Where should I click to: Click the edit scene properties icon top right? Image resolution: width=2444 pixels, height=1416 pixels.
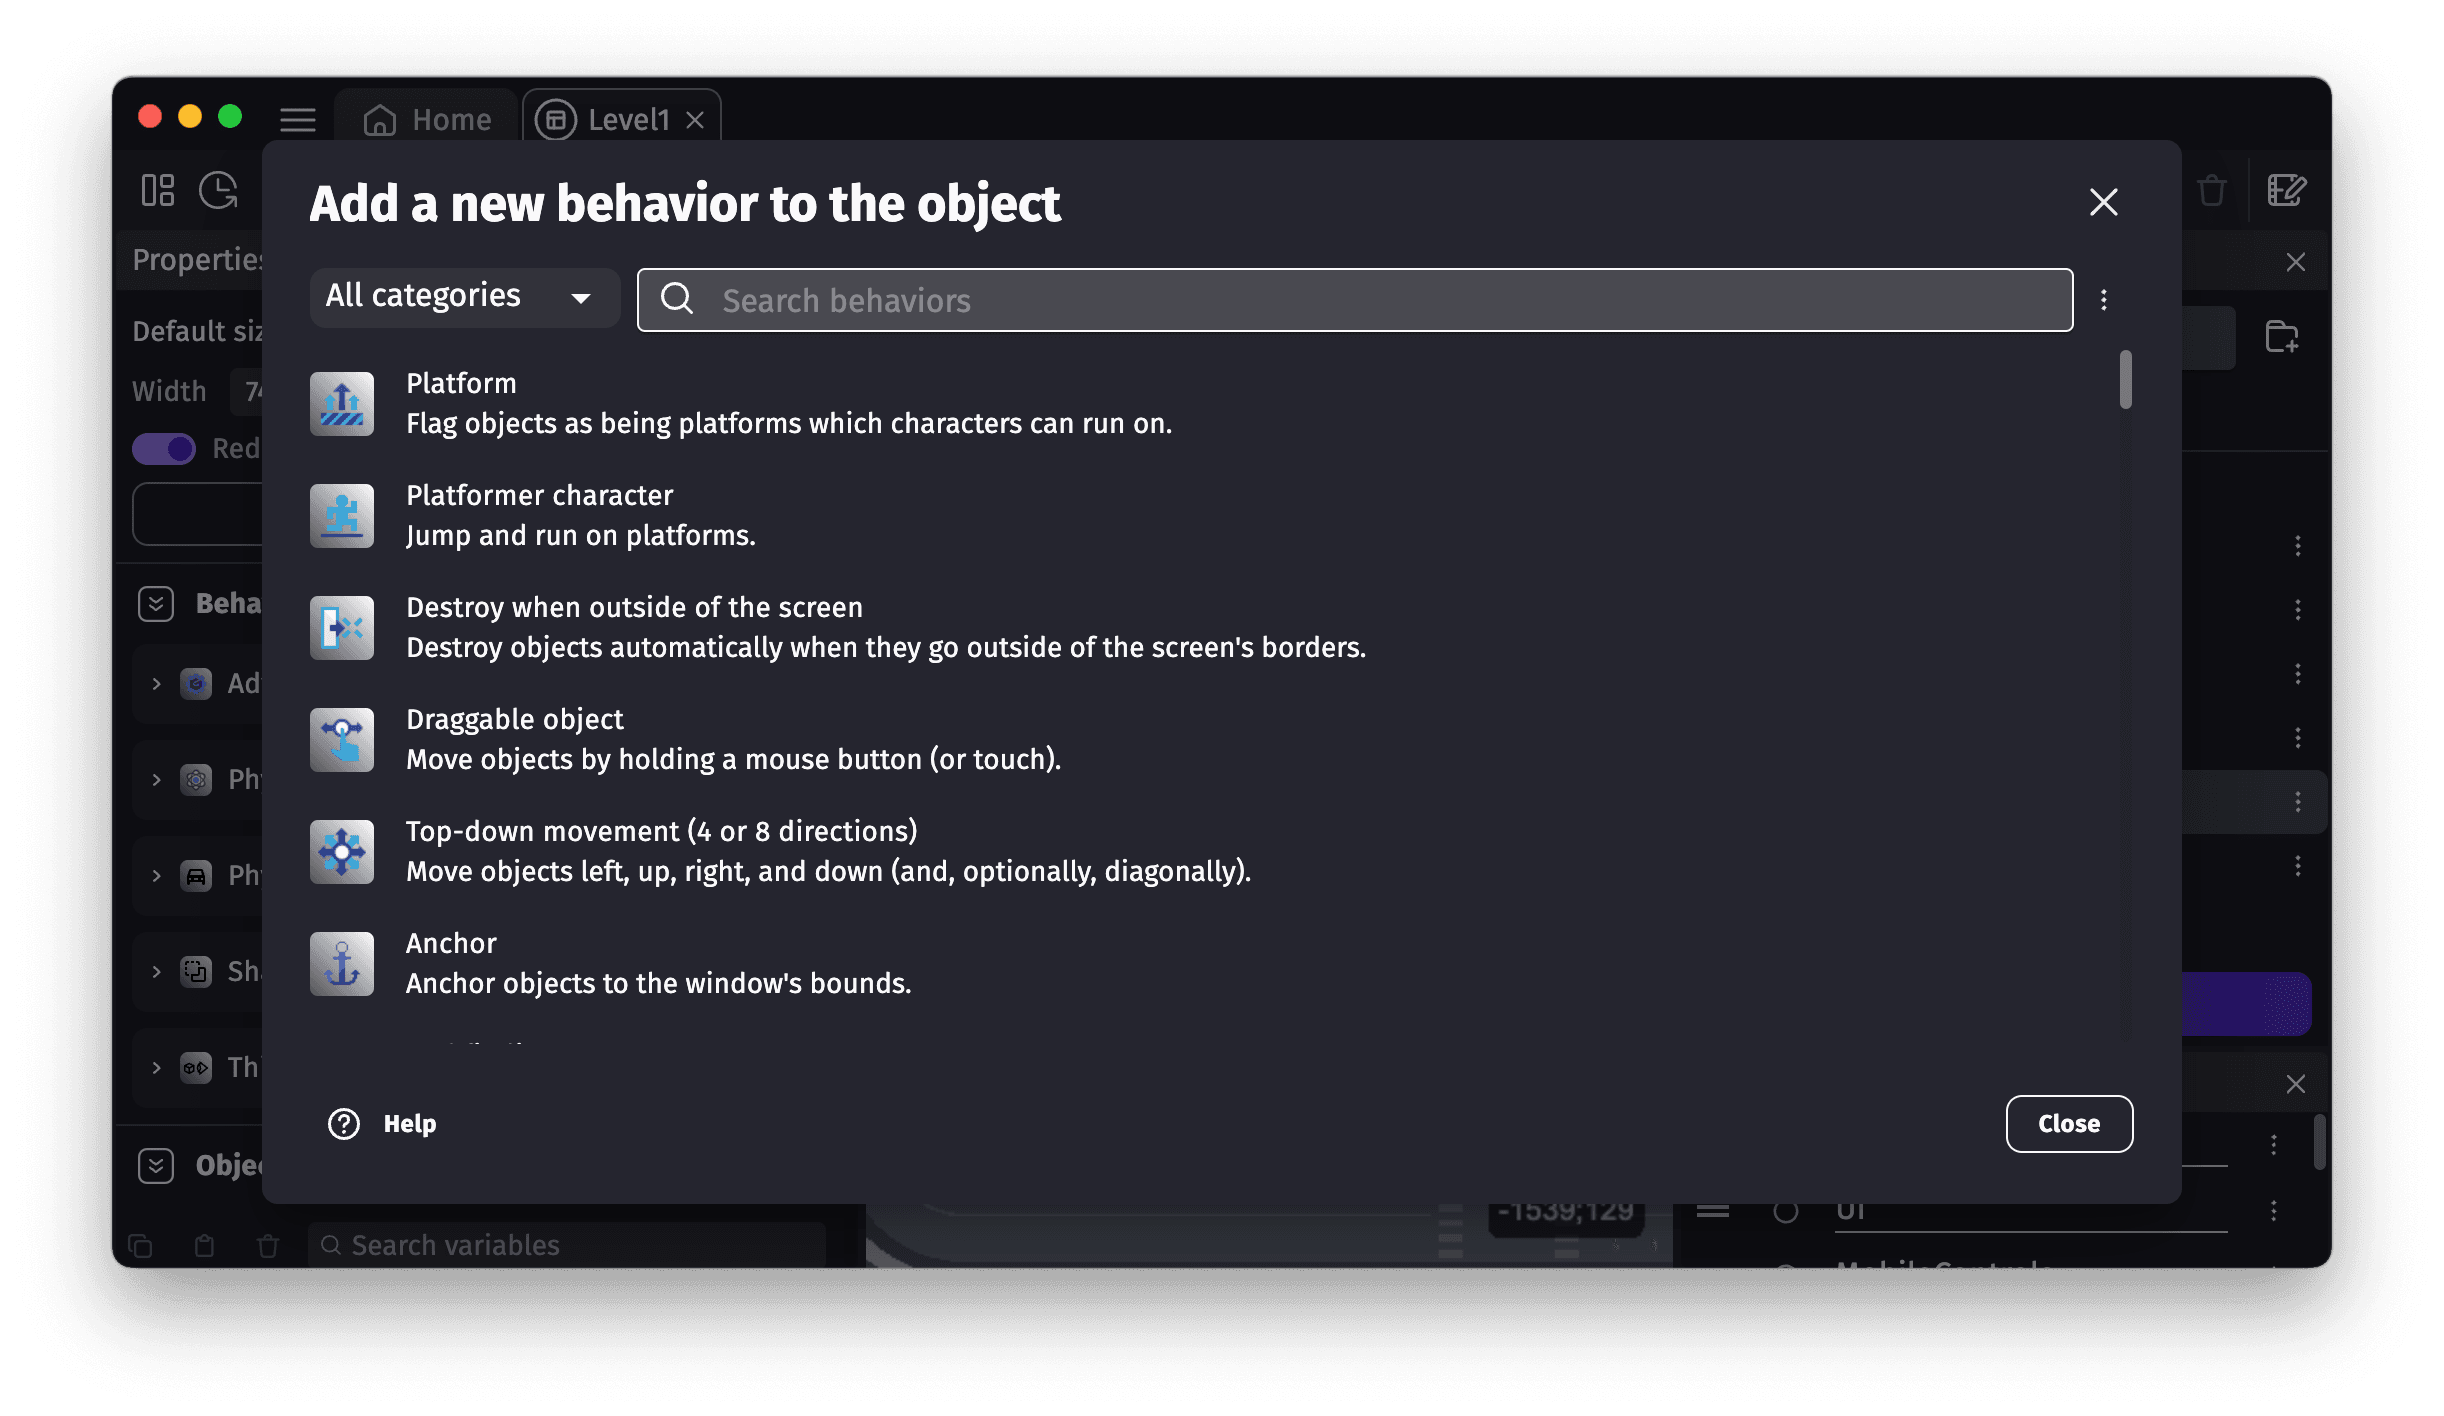click(2287, 190)
